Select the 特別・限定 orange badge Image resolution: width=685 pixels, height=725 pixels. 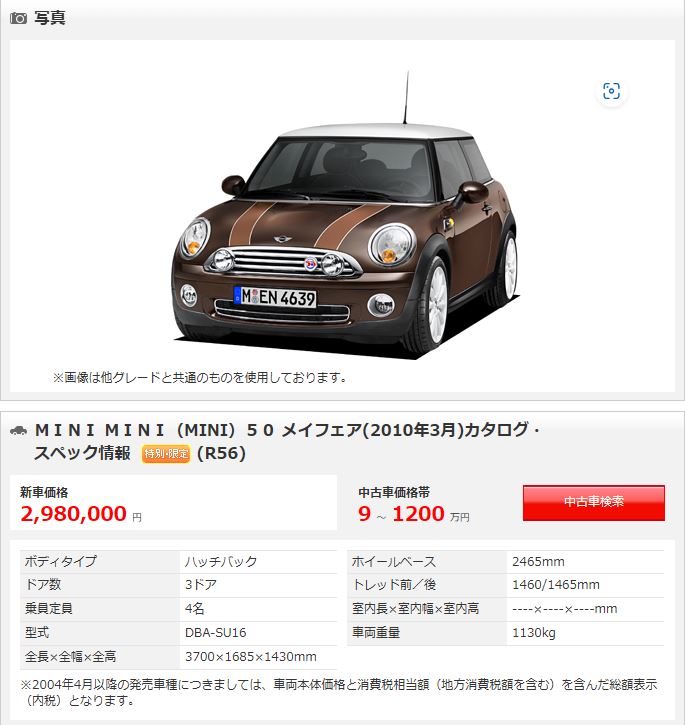pos(166,454)
